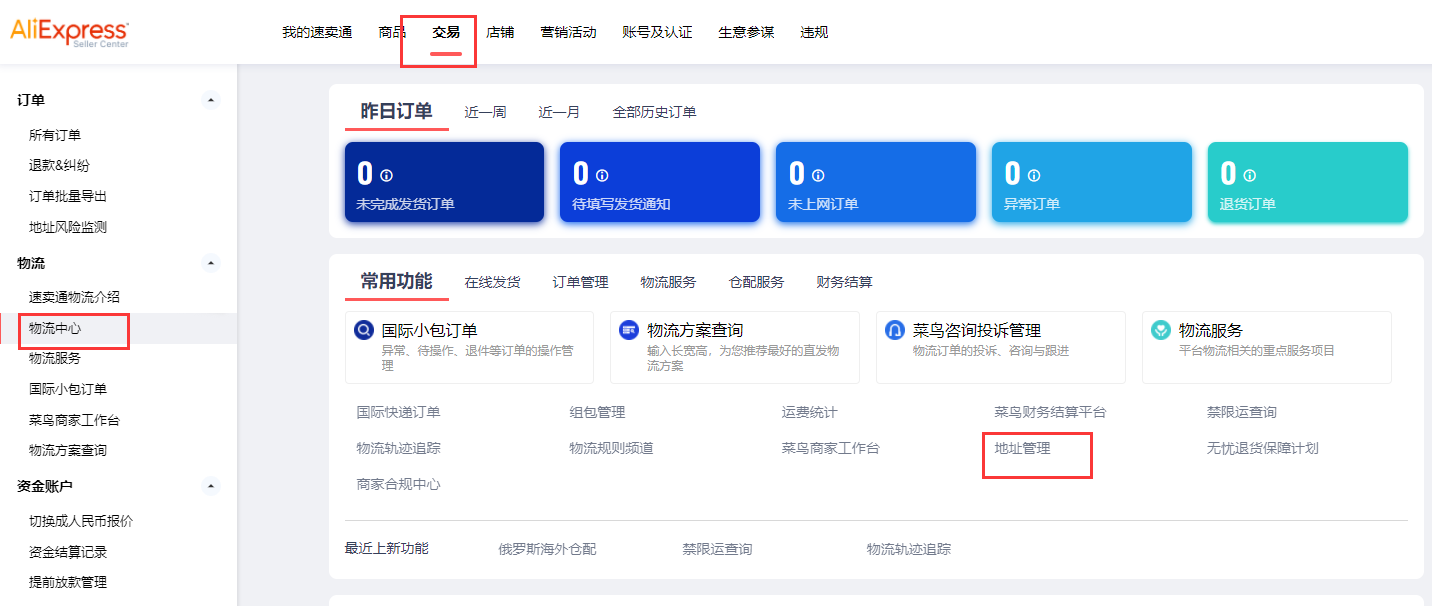Click 商家合规中心 link
This screenshot has width=1432, height=606.
coord(398,484)
